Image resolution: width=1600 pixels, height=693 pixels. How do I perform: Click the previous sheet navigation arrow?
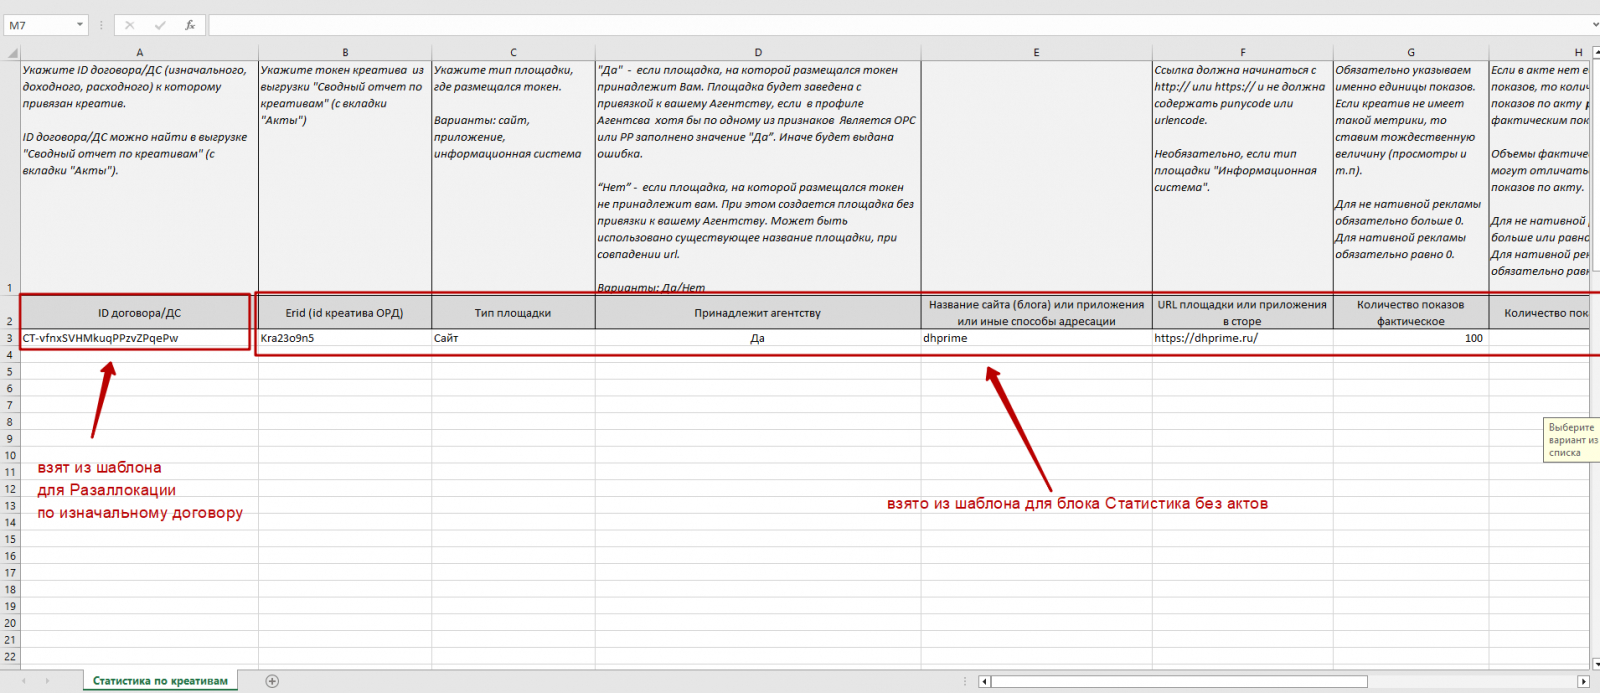pyautogui.click(x=24, y=681)
